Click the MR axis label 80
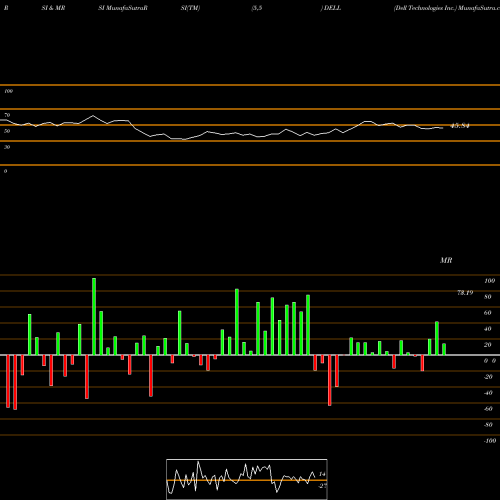The height and width of the screenshot is (500, 500). (x=488, y=297)
